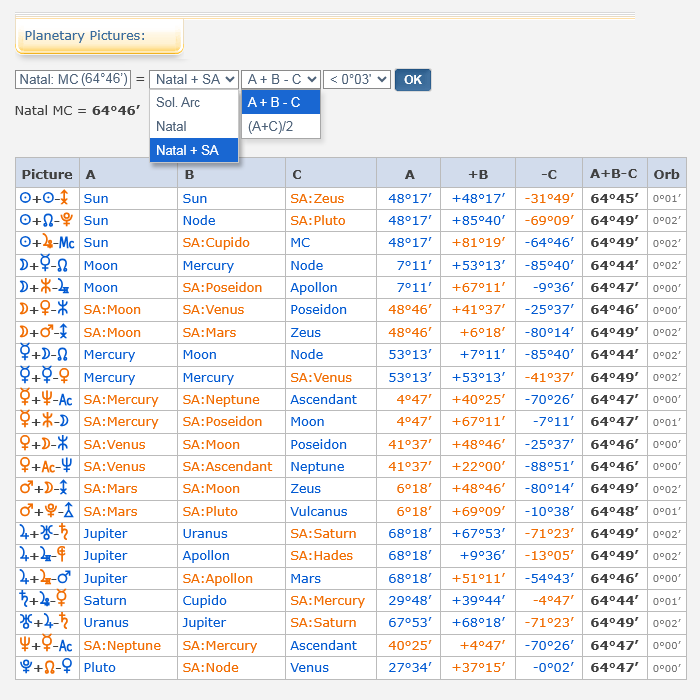Viewport: 700px width, 700px height.
Task: Click the Orb column header
Action: click(667, 174)
